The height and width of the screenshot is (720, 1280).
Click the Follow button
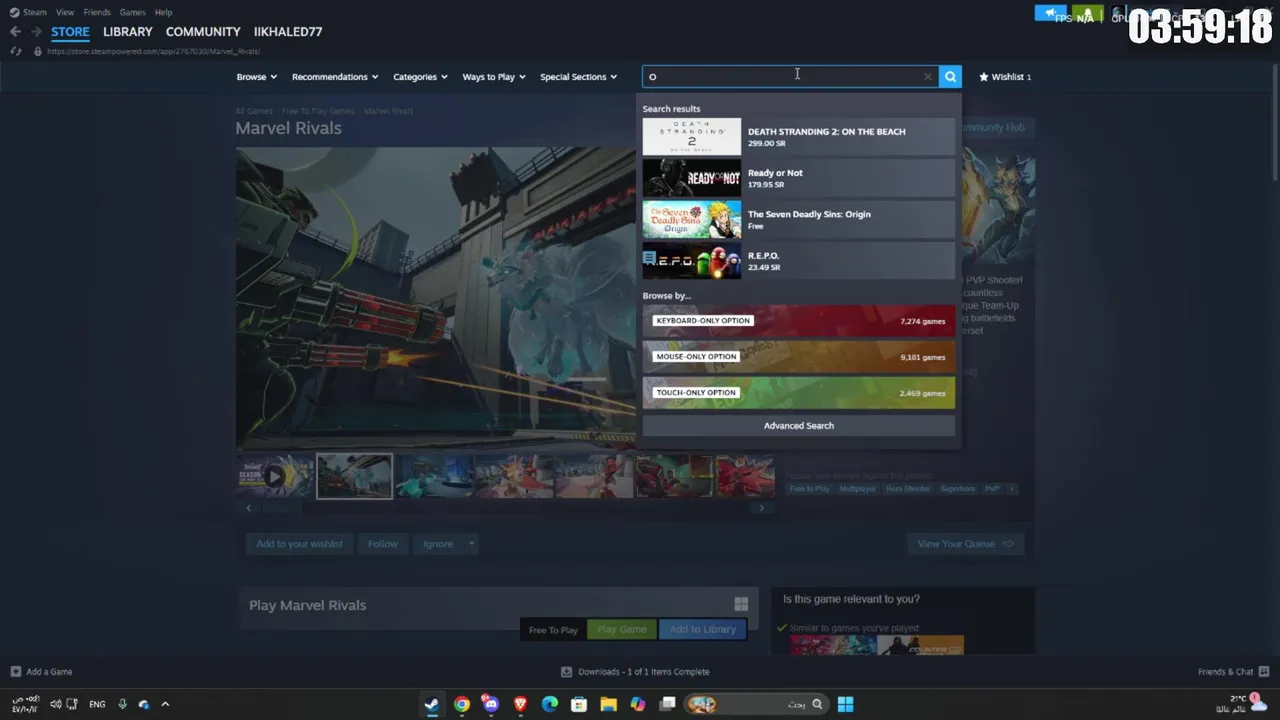pyautogui.click(x=382, y=544)
